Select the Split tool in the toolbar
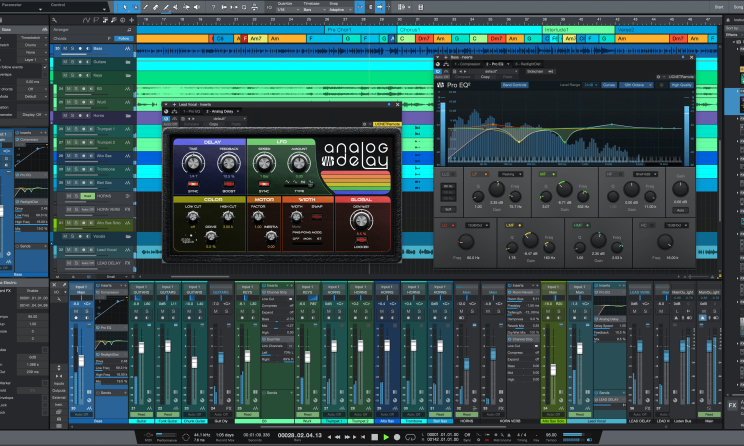Screen dimensions: 744x446 click(145, 7)
